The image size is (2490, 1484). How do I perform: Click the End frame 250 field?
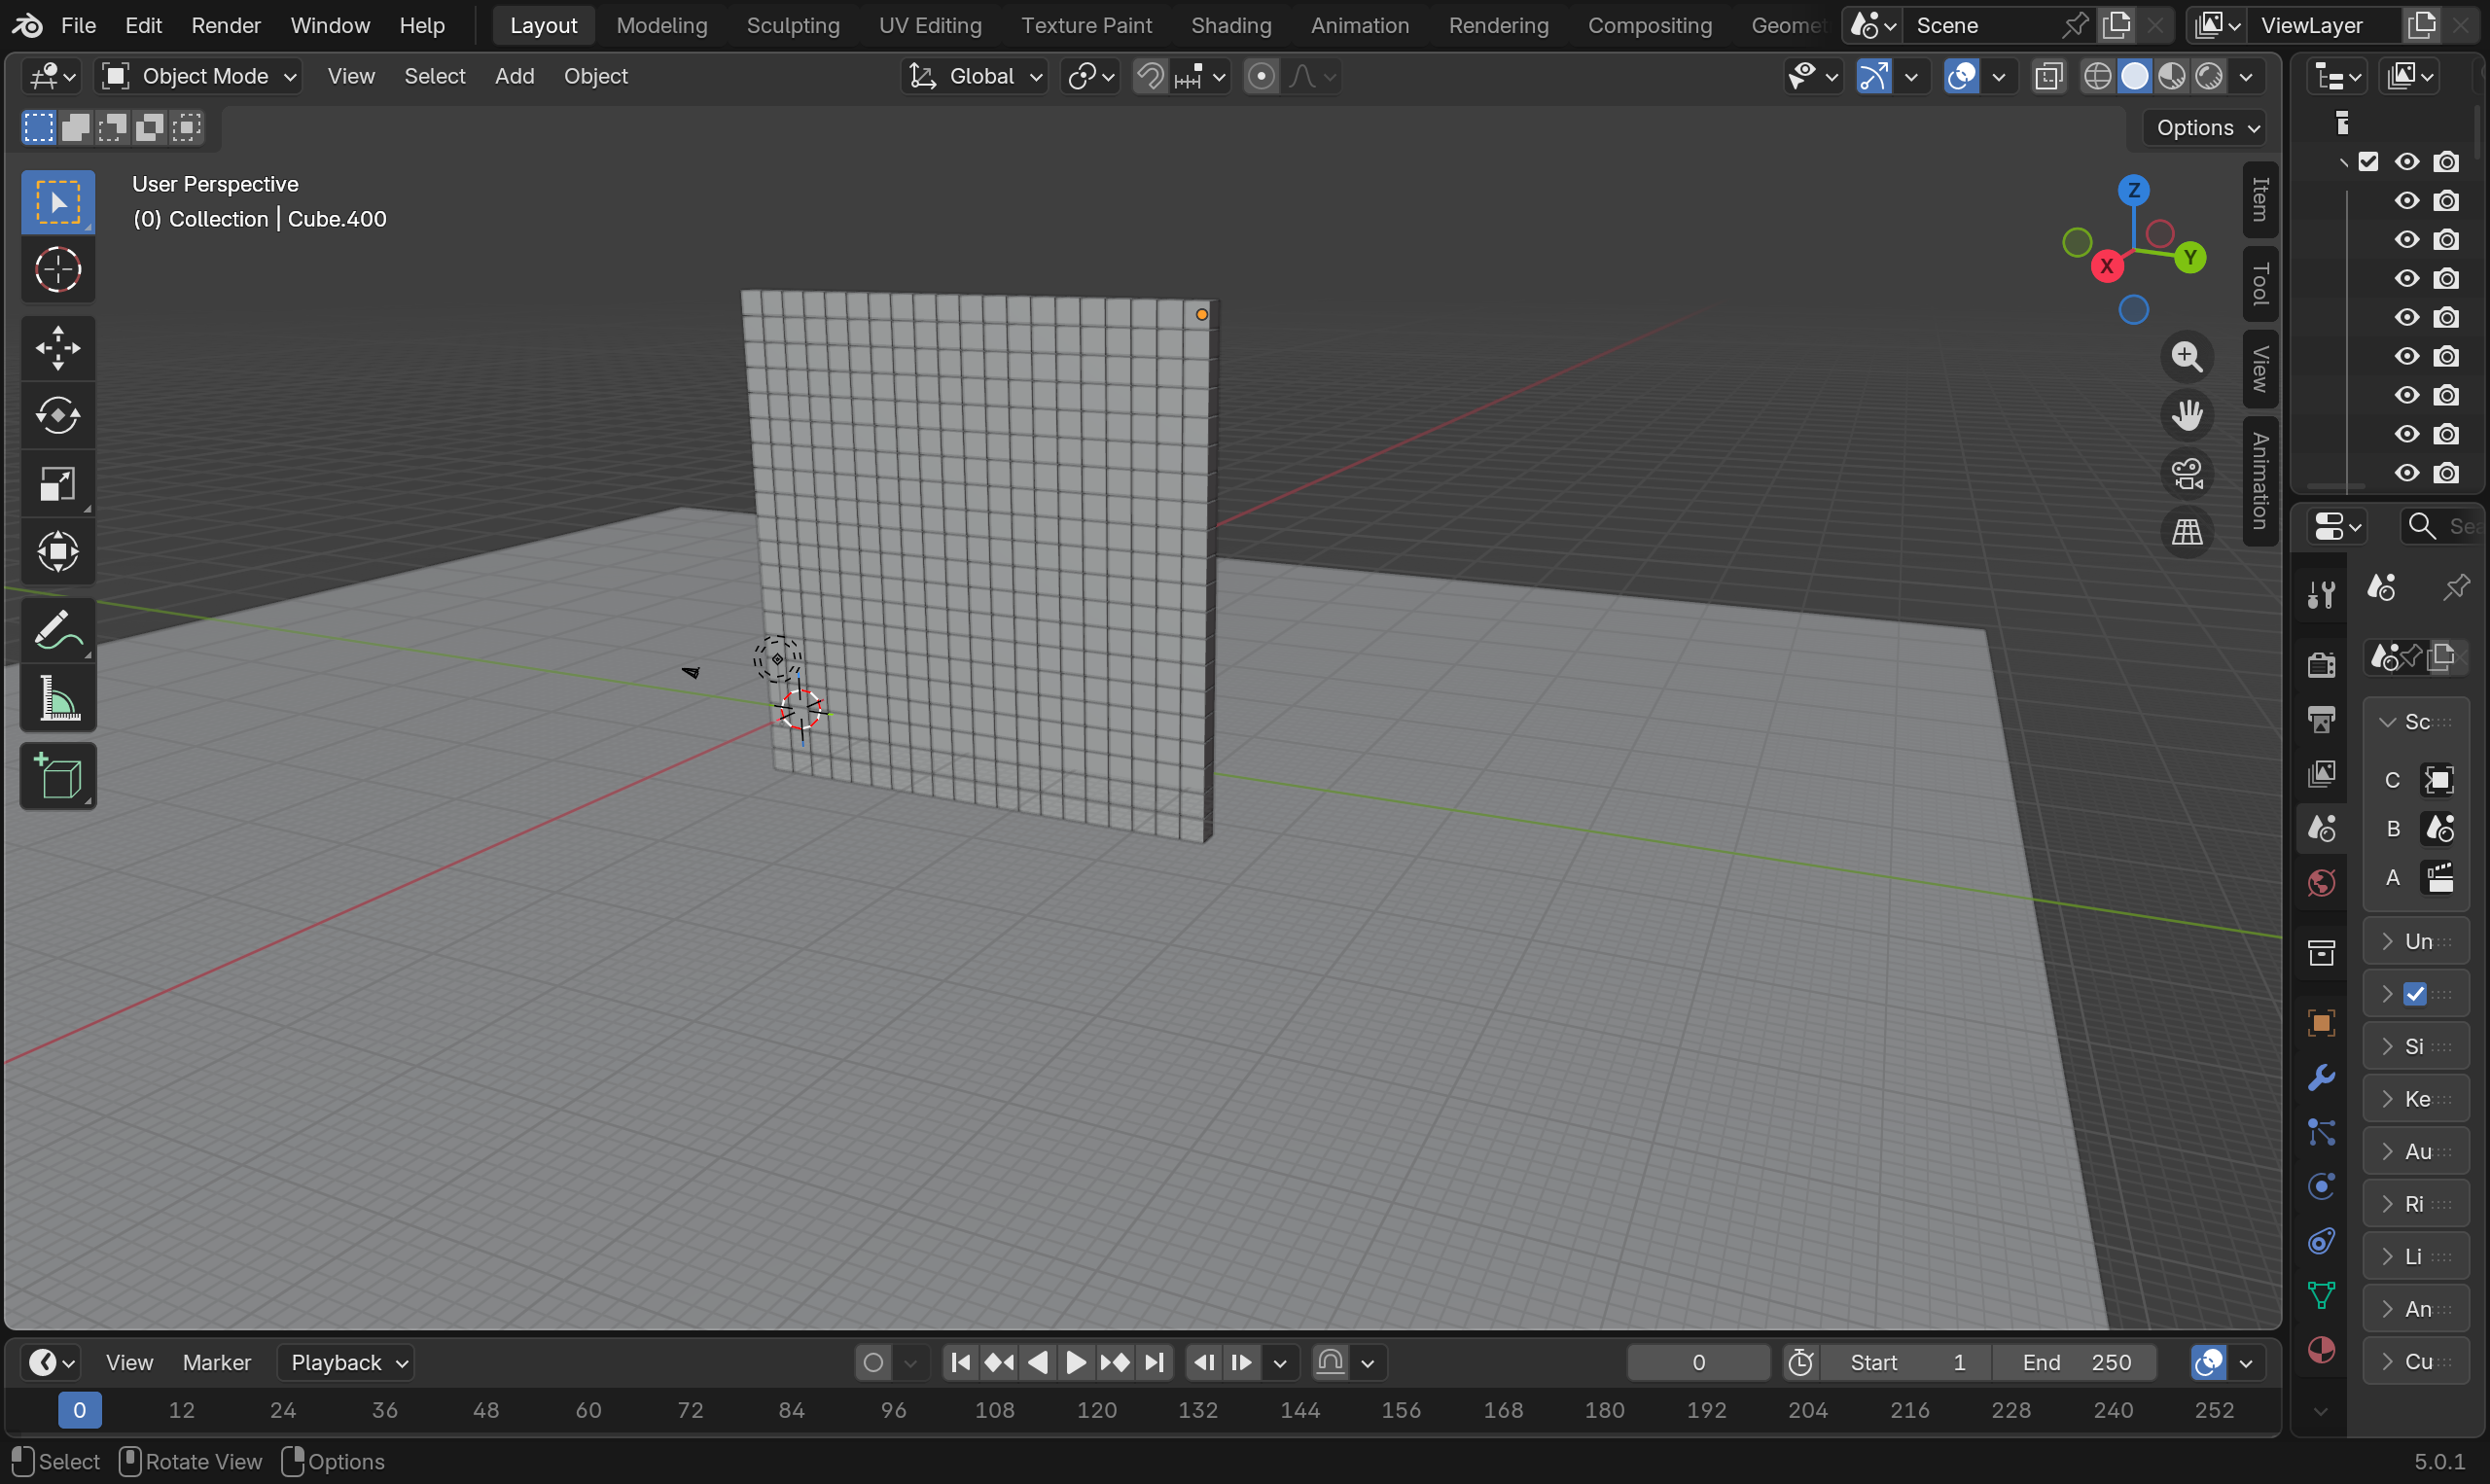(2075, 1362)
